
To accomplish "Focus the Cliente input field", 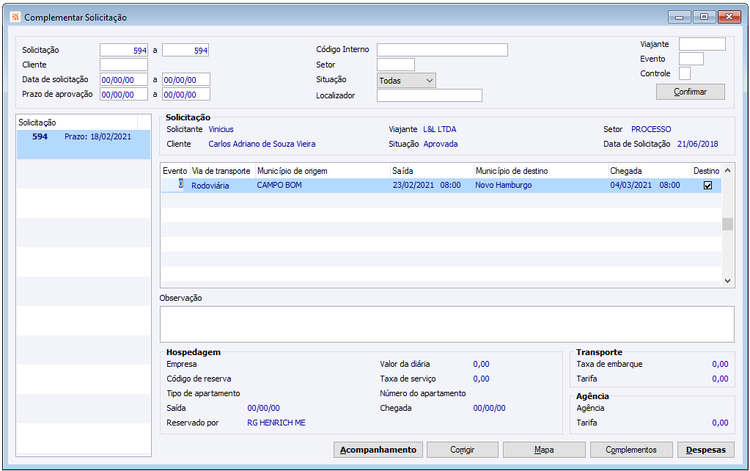I will pos(124,65).
